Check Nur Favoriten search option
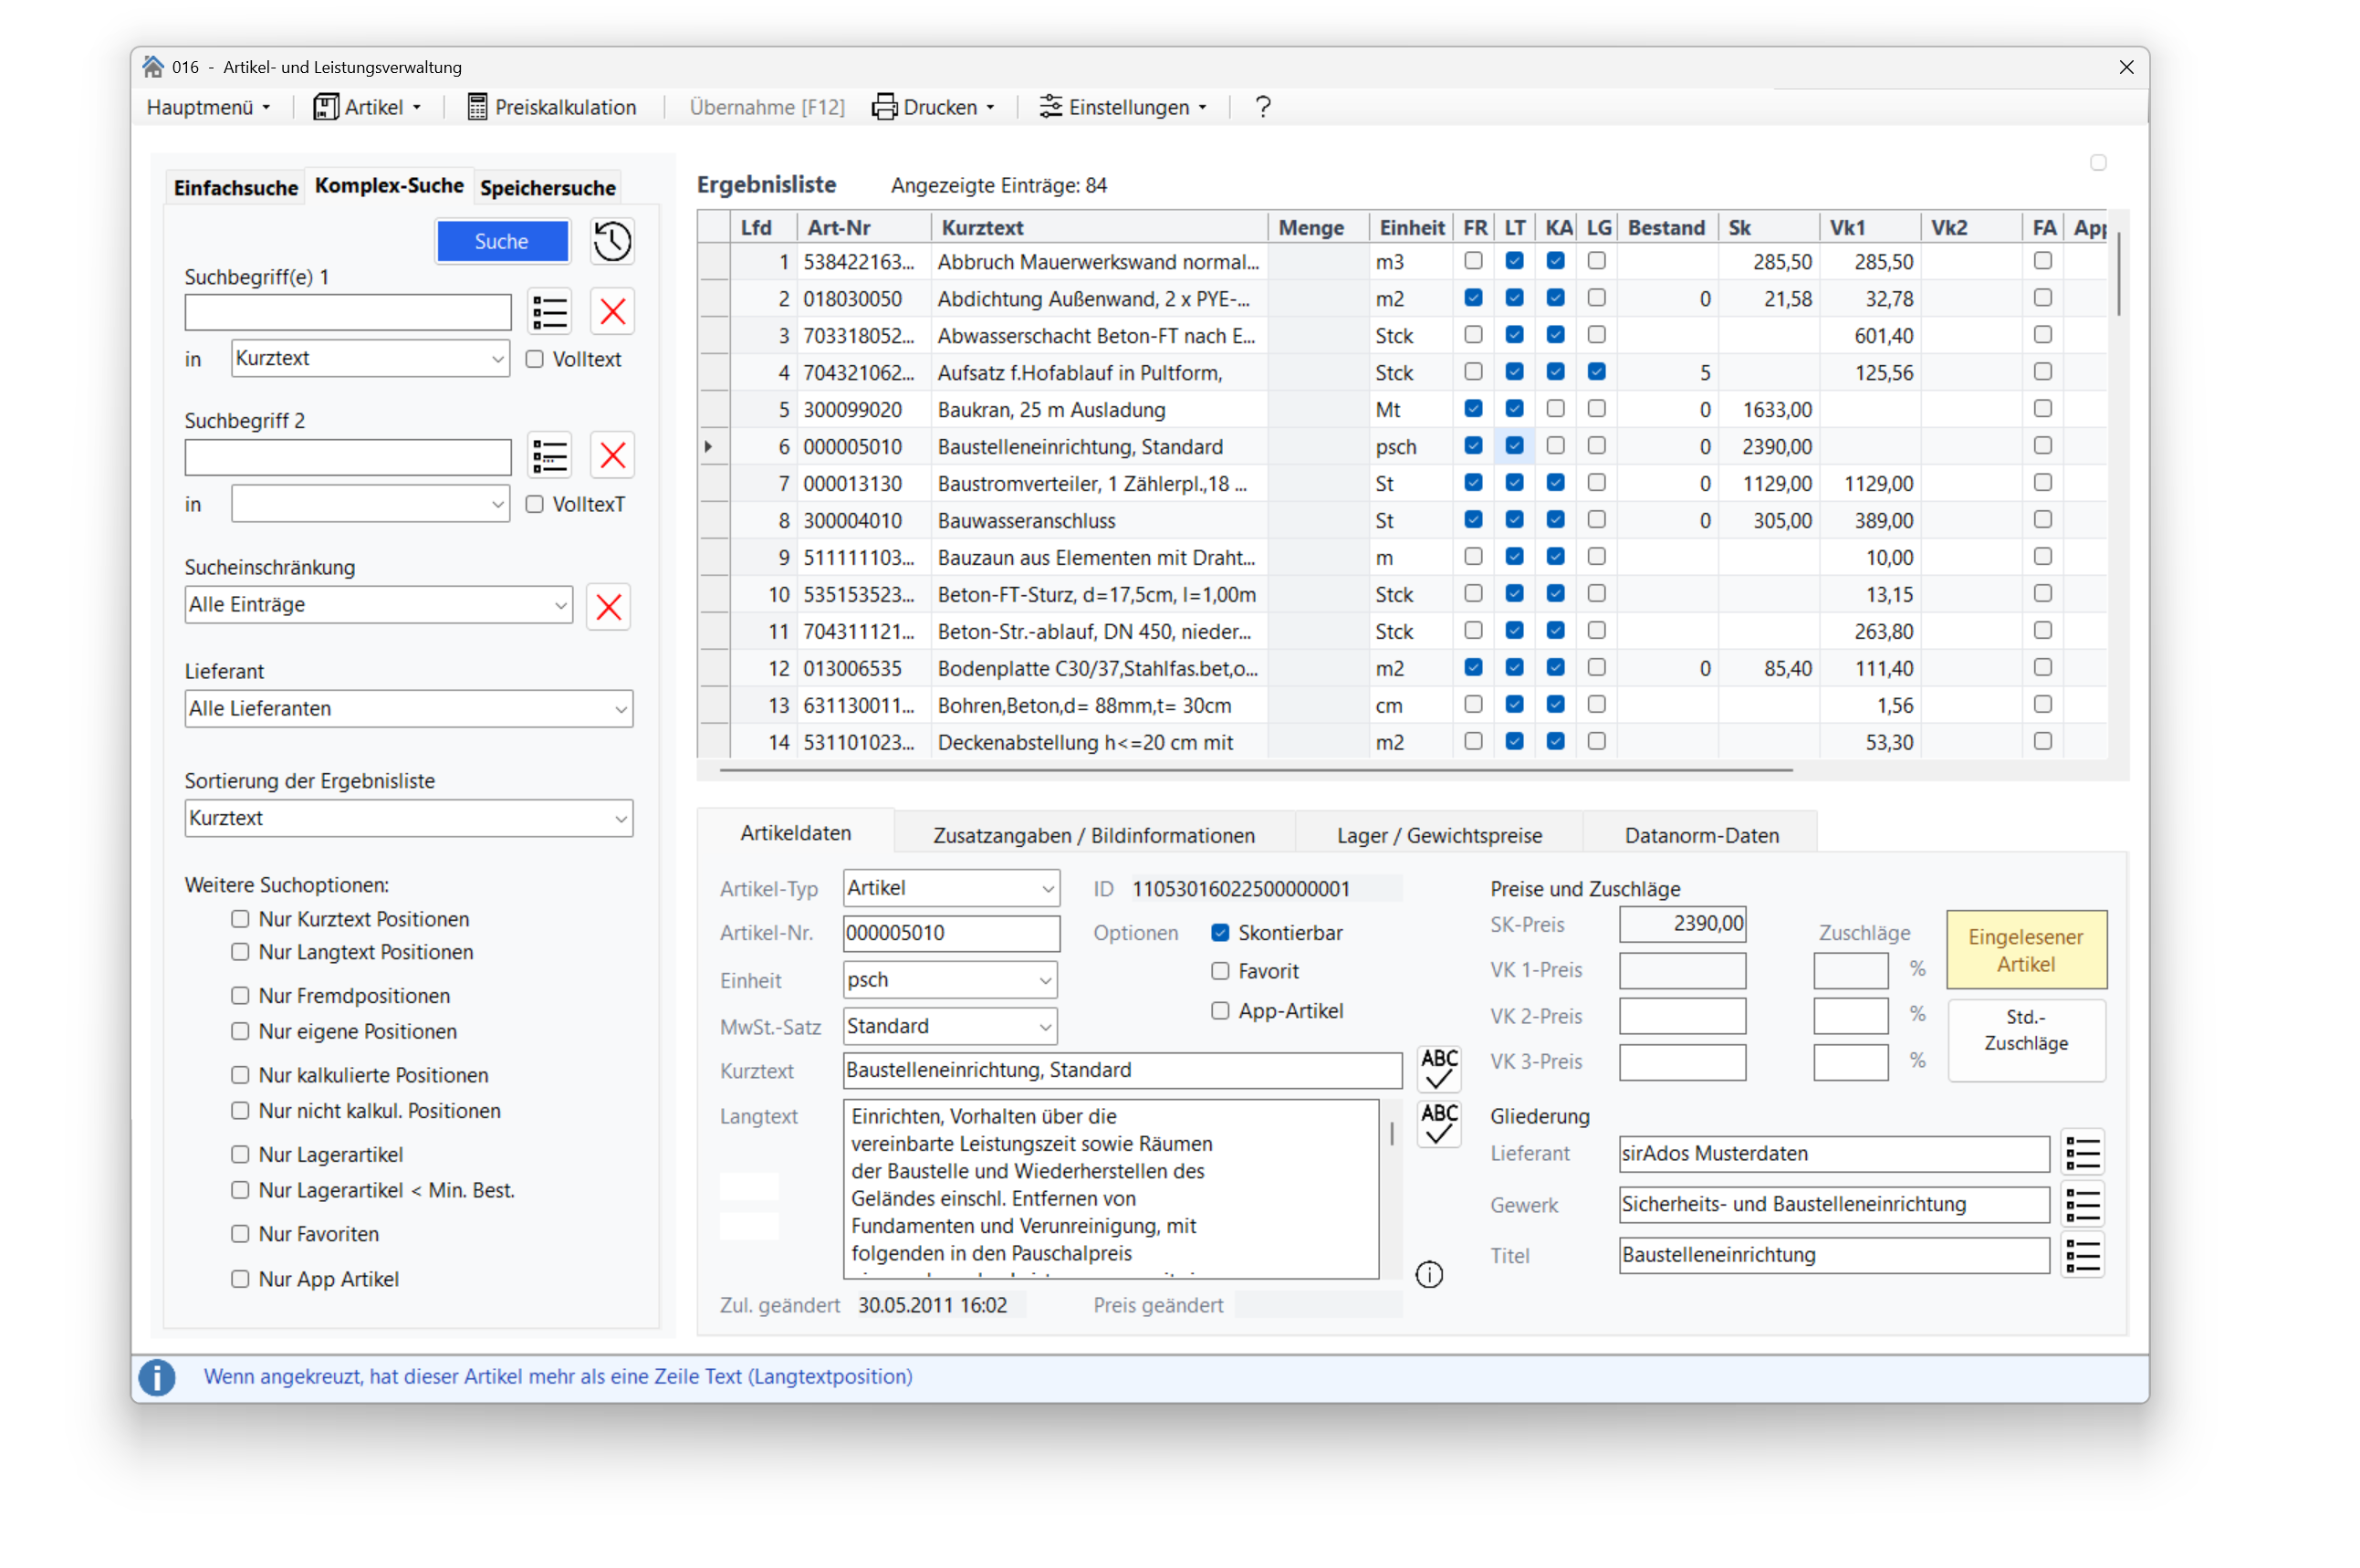This screenshot has height=1568, width=2360. (x=240, y=1234)
